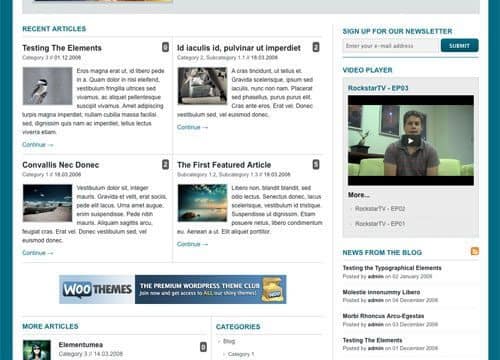Open comment count icon for Id iaculis id article
Screen dimensions: 500x360
[x=316, y=47]
